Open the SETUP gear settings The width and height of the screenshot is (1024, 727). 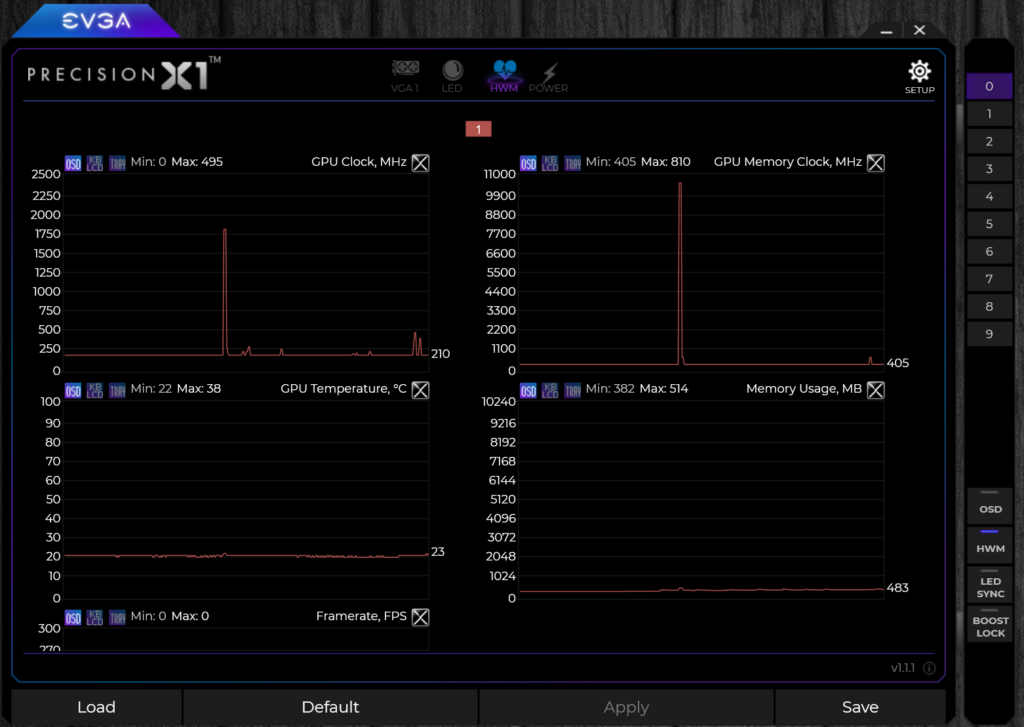[918, 73]
